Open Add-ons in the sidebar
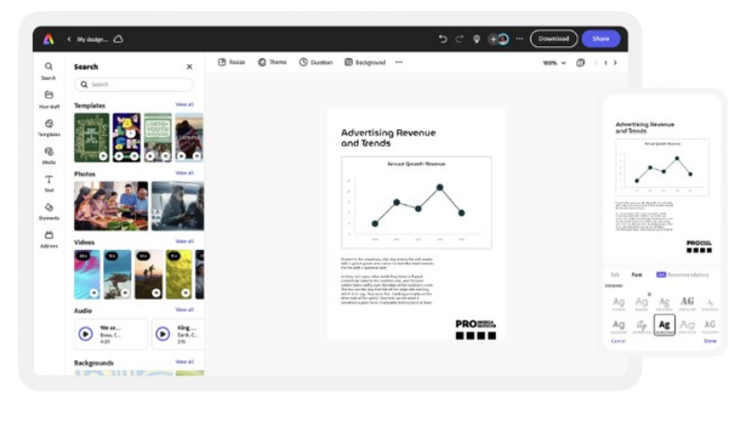This screenshot has width=750, height=421. [x=49, y=239]
